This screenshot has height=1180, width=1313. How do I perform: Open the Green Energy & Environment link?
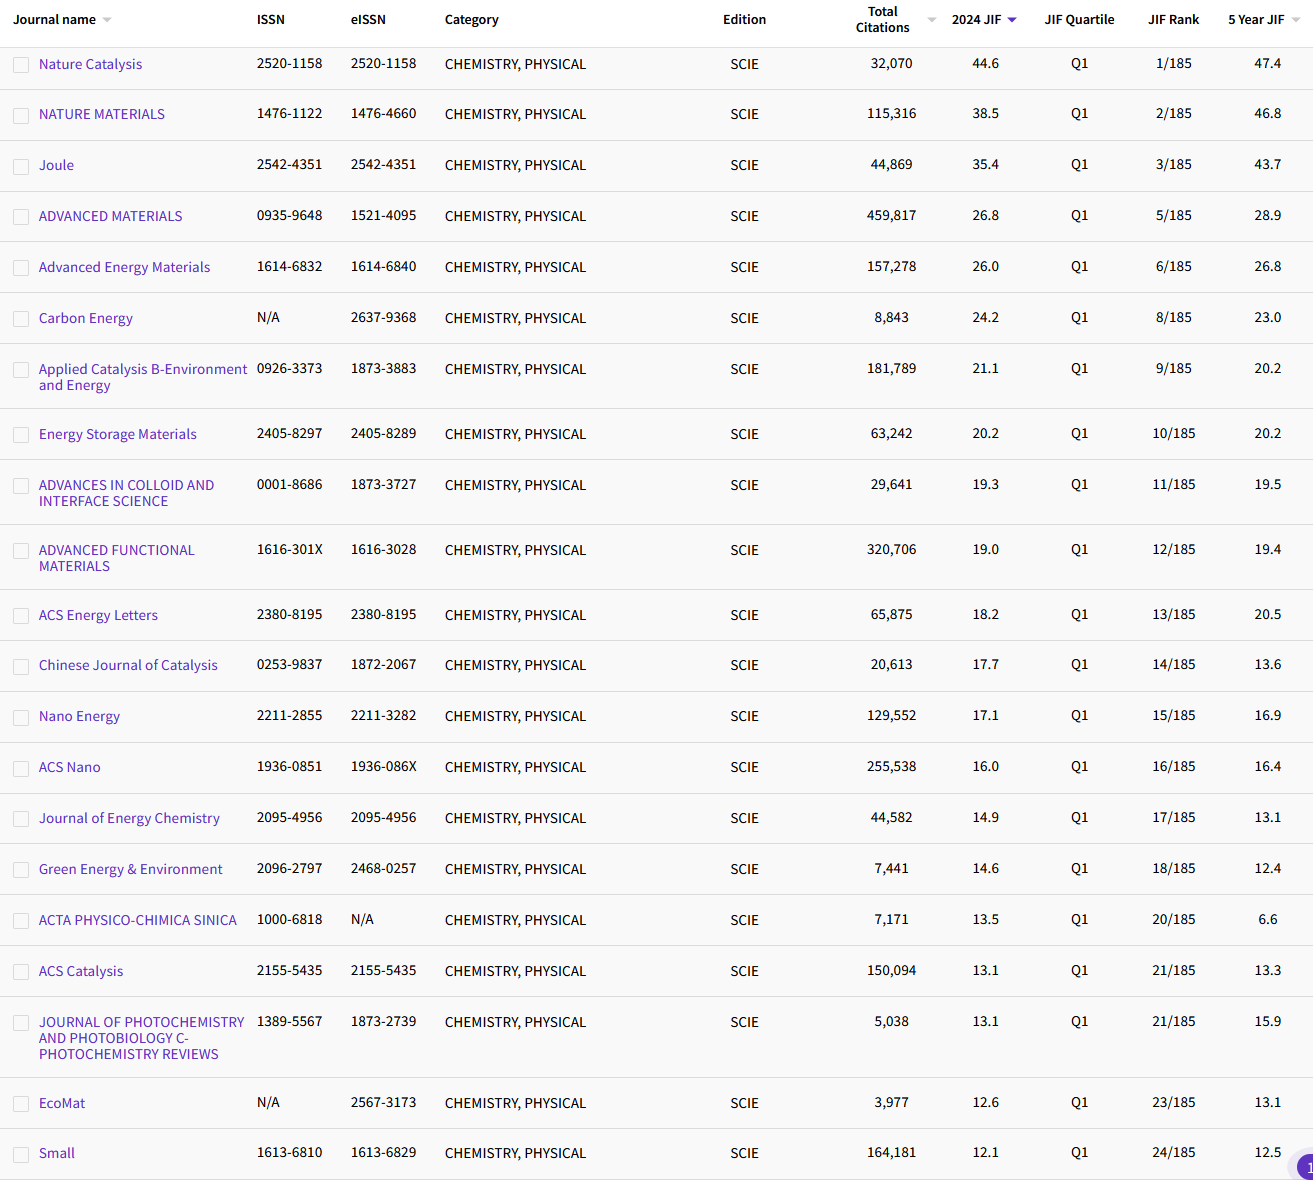coord(130,869)
